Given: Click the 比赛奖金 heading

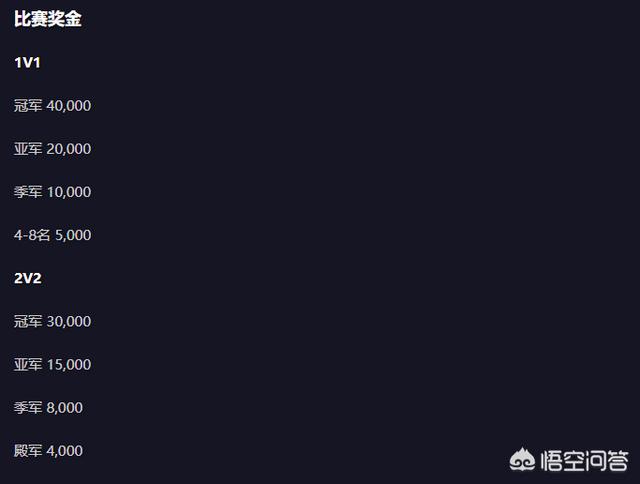Looking at the screenshot, I should 48,19.
